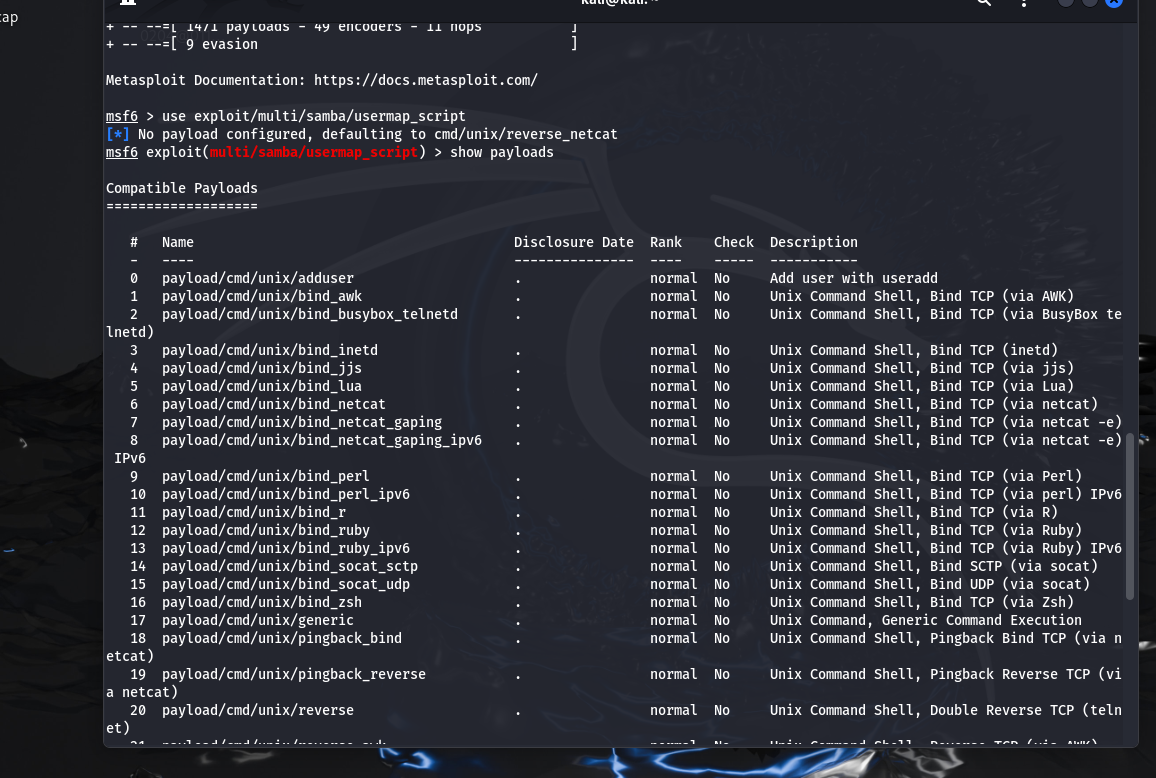This screenshot has width=1156, height=778.
Task: Click 'payload/cmd/unix/bind_busybox_telnetd' row name
Action: tap(310, 314)
